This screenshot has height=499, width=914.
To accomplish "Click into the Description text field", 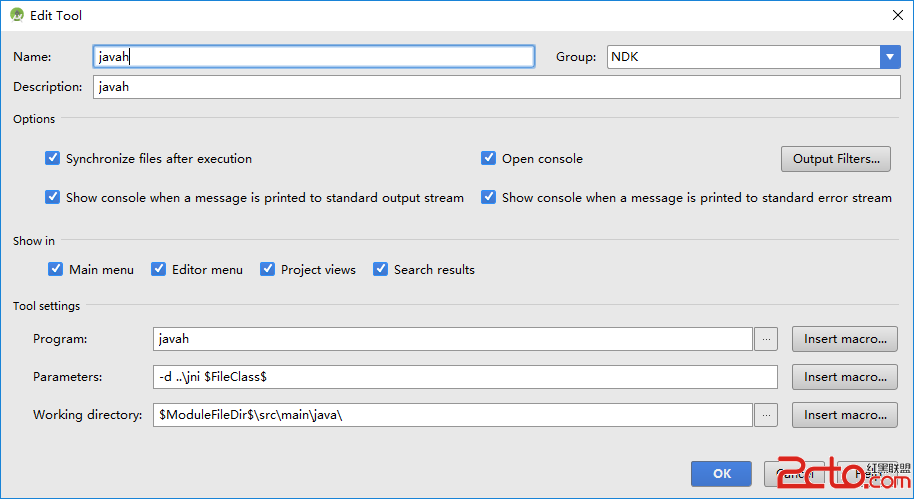I will point(496,87).
